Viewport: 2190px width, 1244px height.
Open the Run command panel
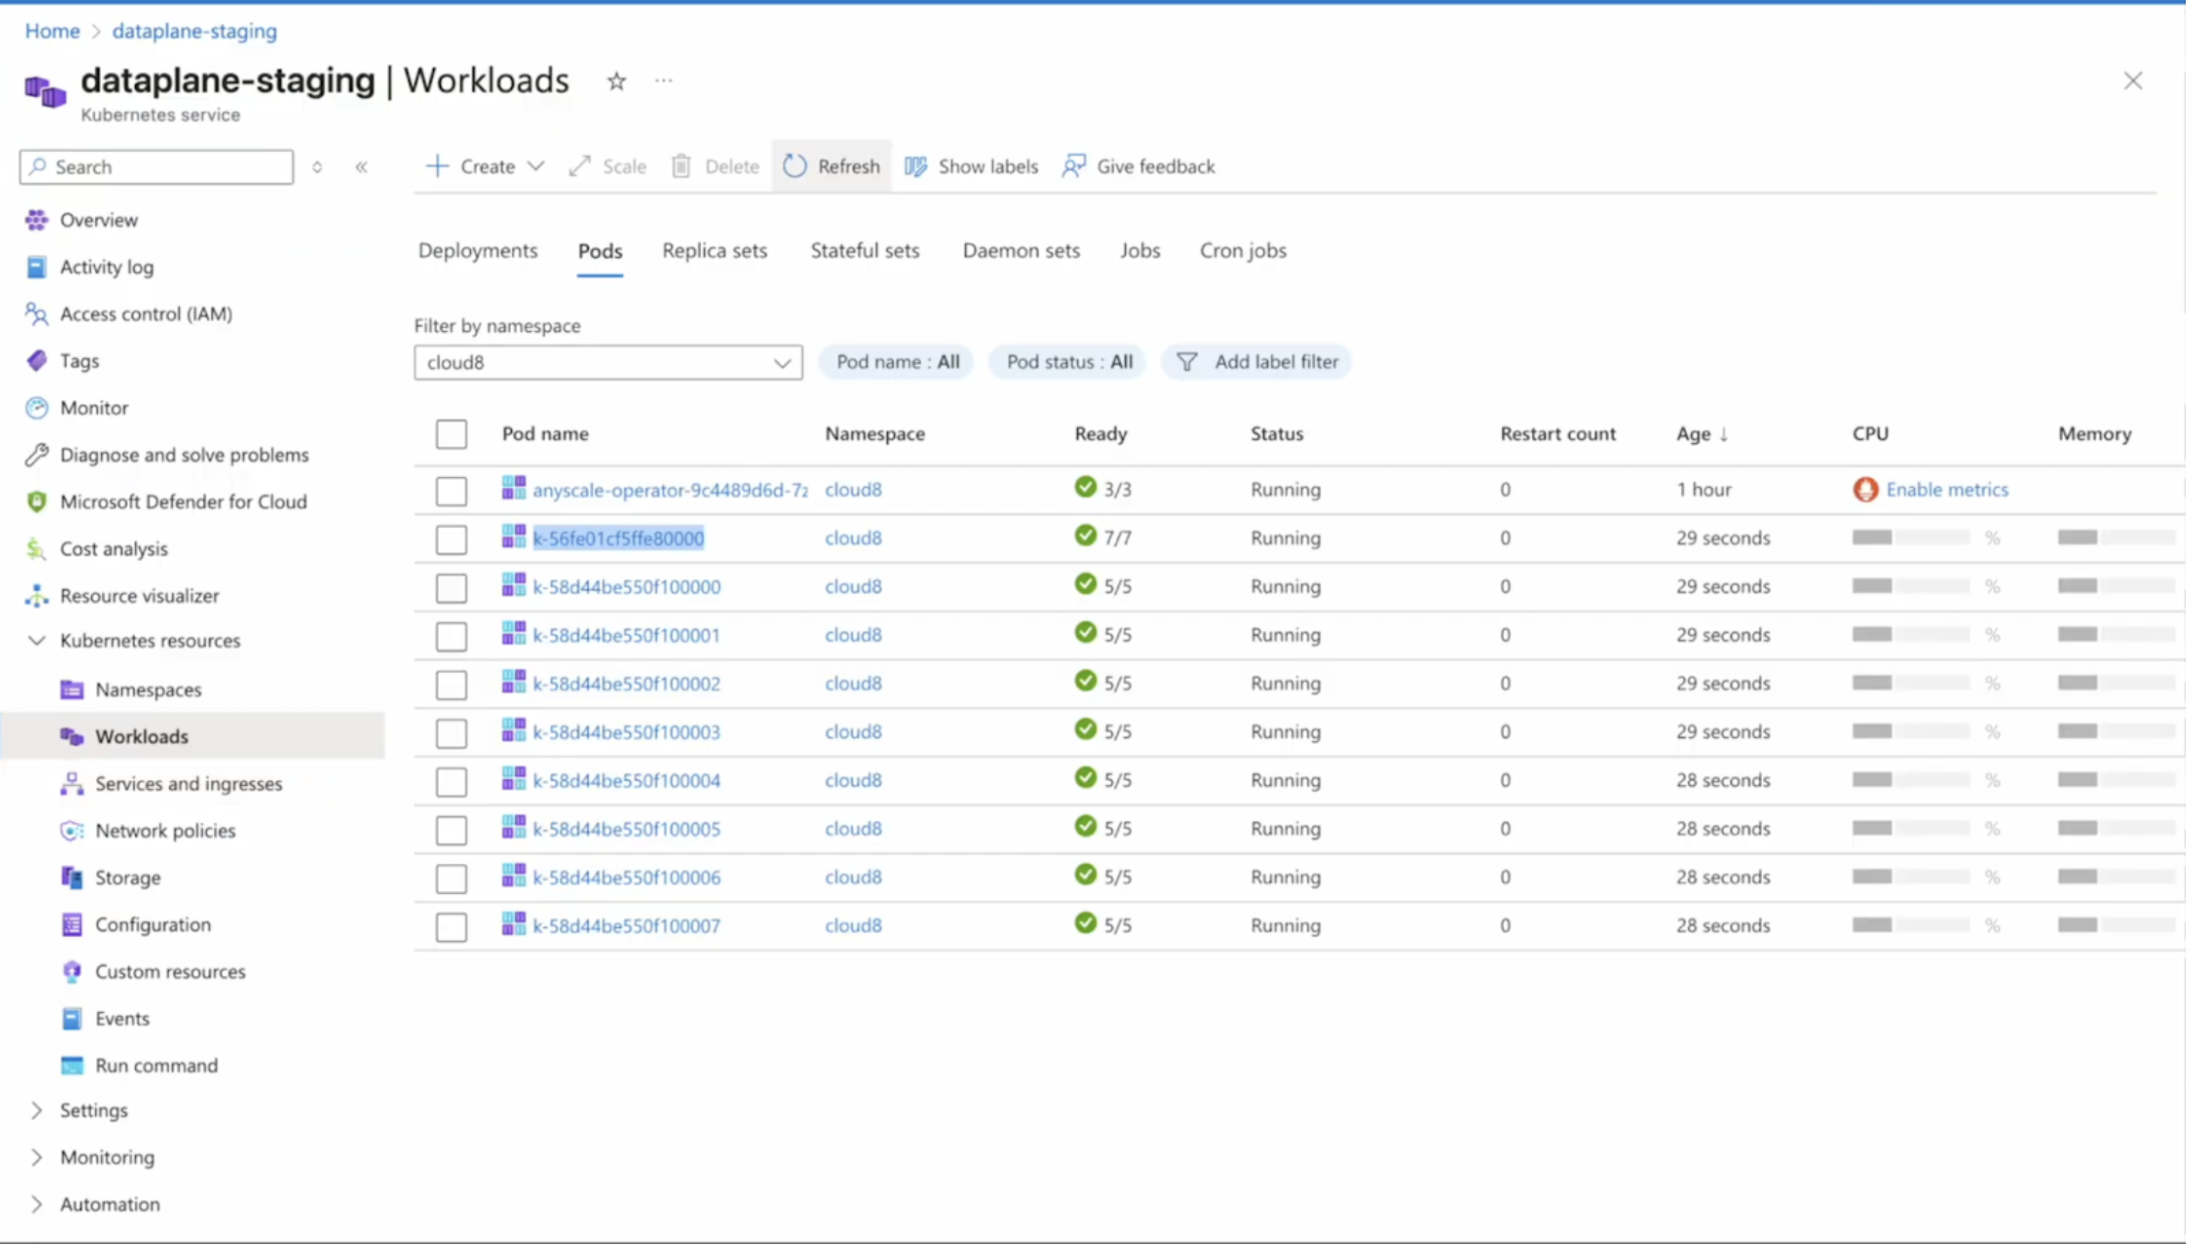157,1065
